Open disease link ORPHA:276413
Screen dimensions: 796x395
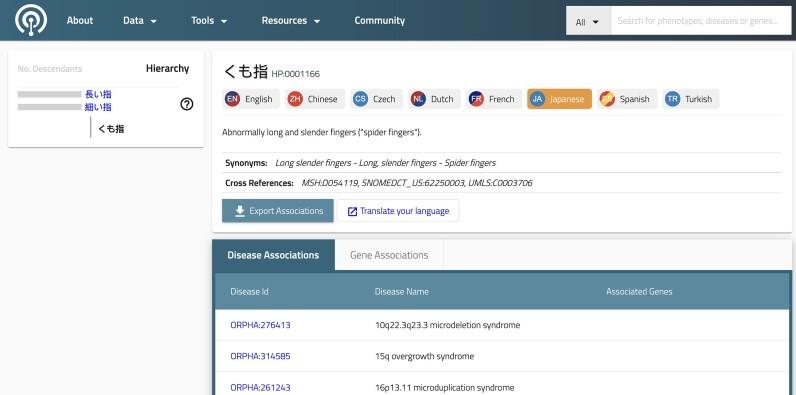[x=260, y=325]
